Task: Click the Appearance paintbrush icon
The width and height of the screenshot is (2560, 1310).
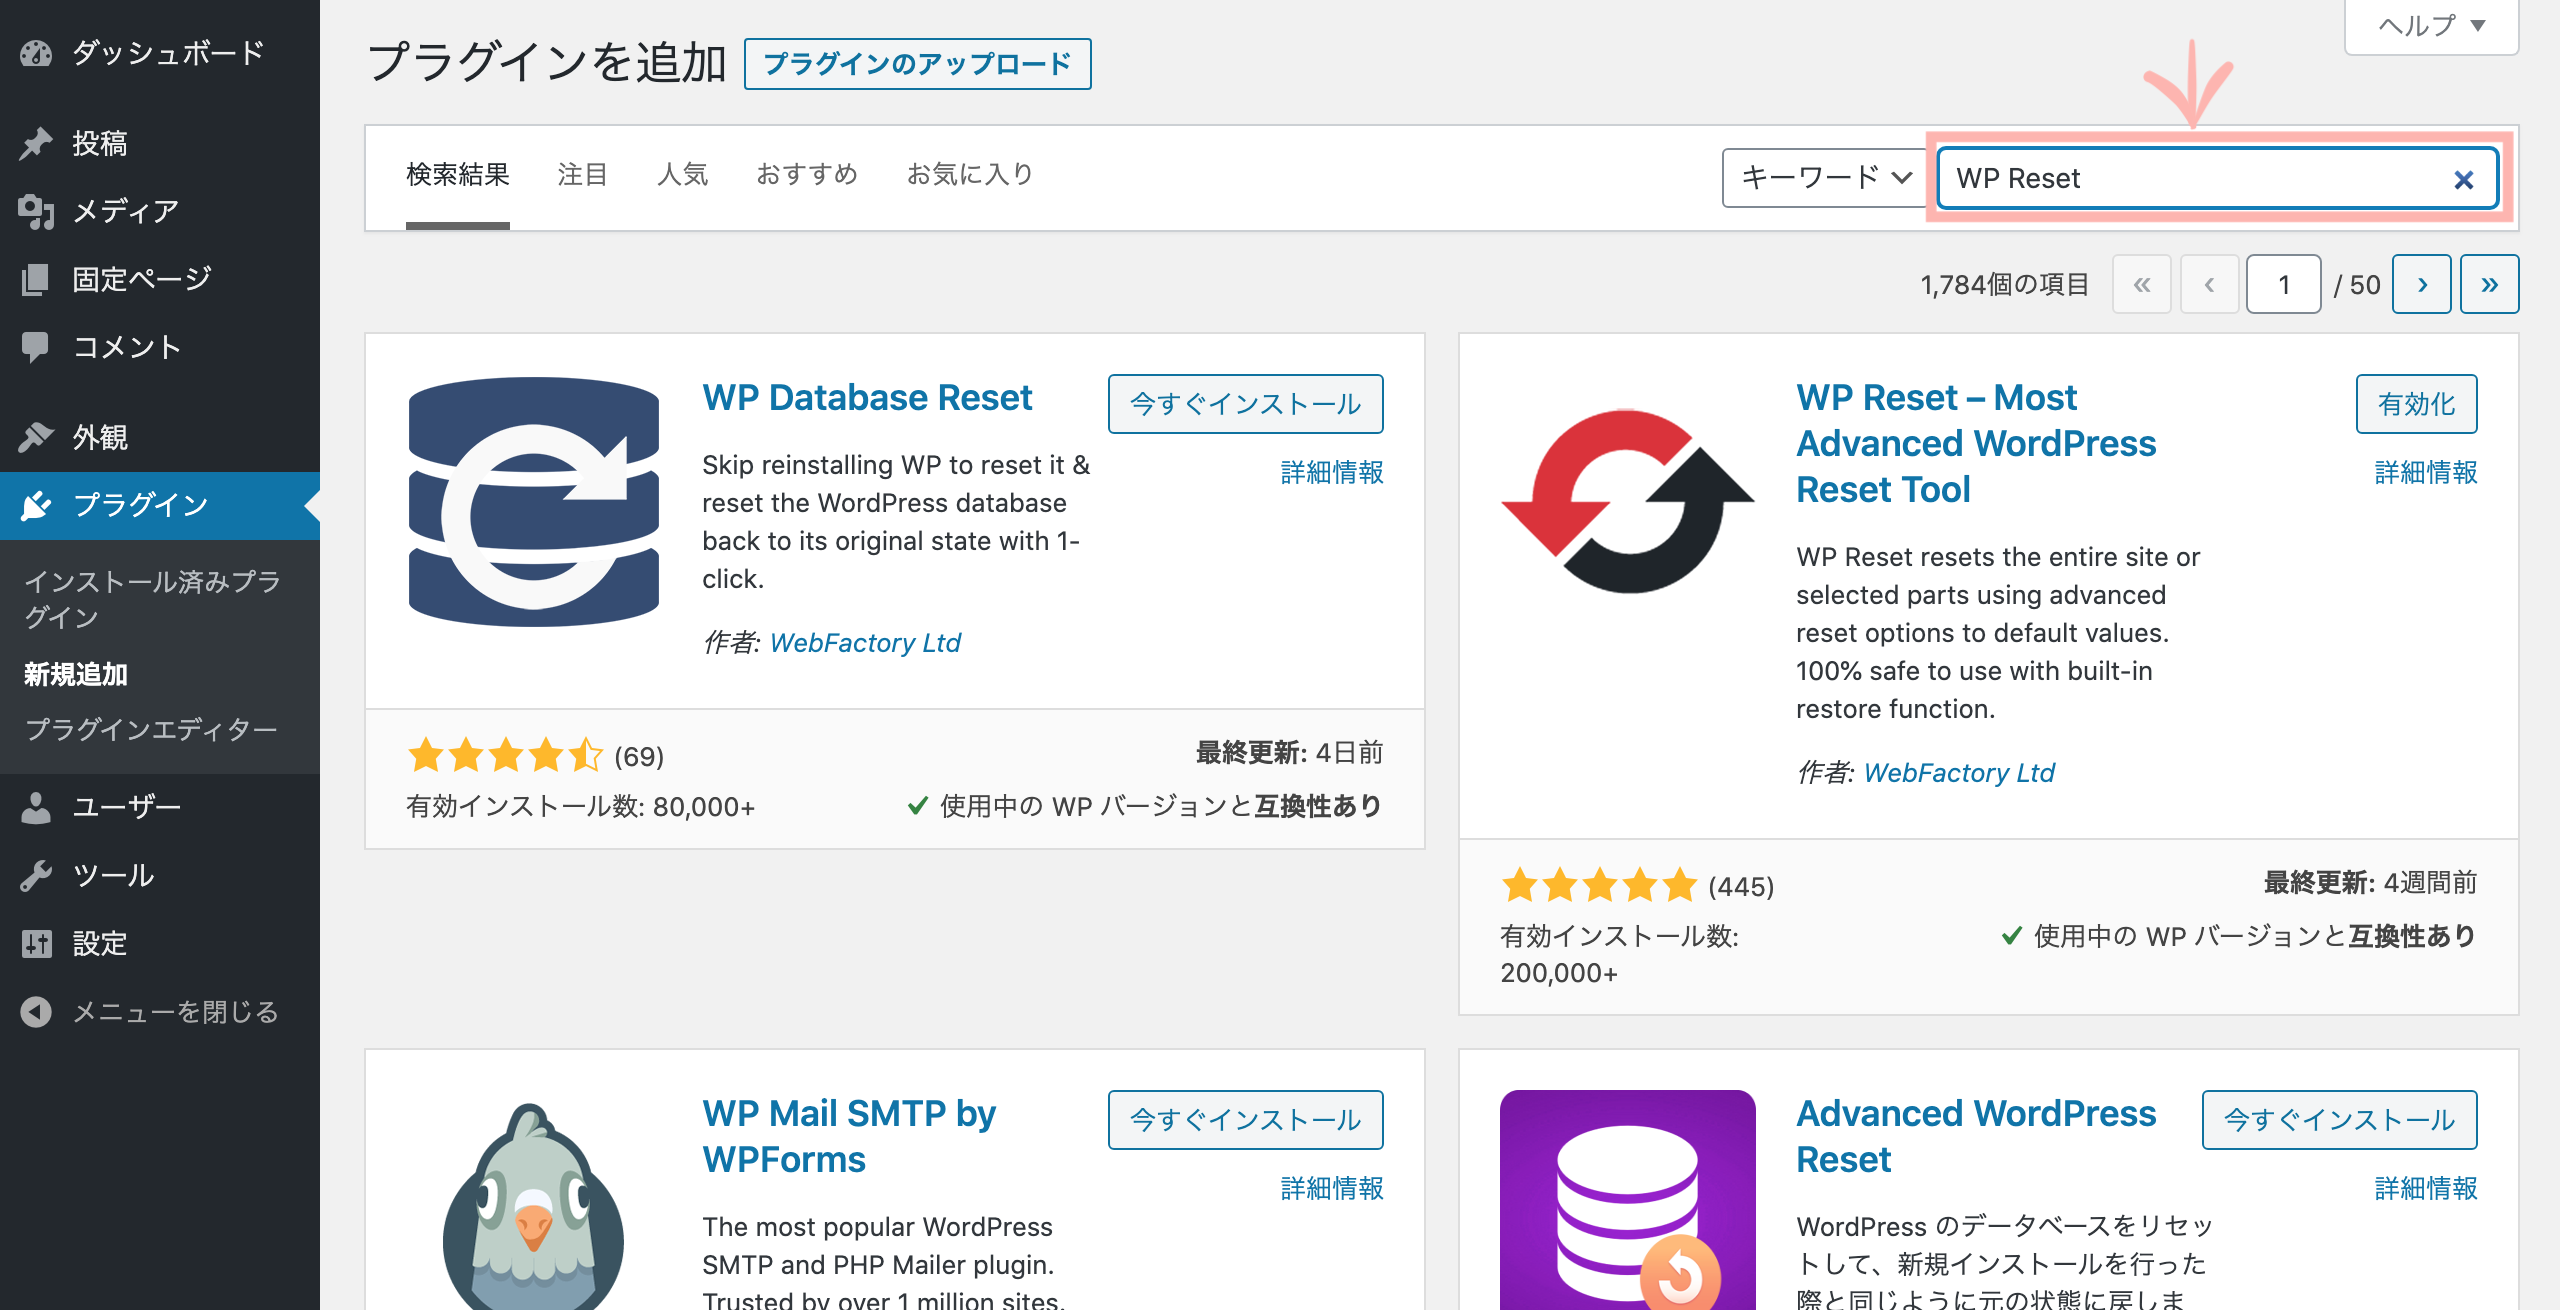Action: 36,437
